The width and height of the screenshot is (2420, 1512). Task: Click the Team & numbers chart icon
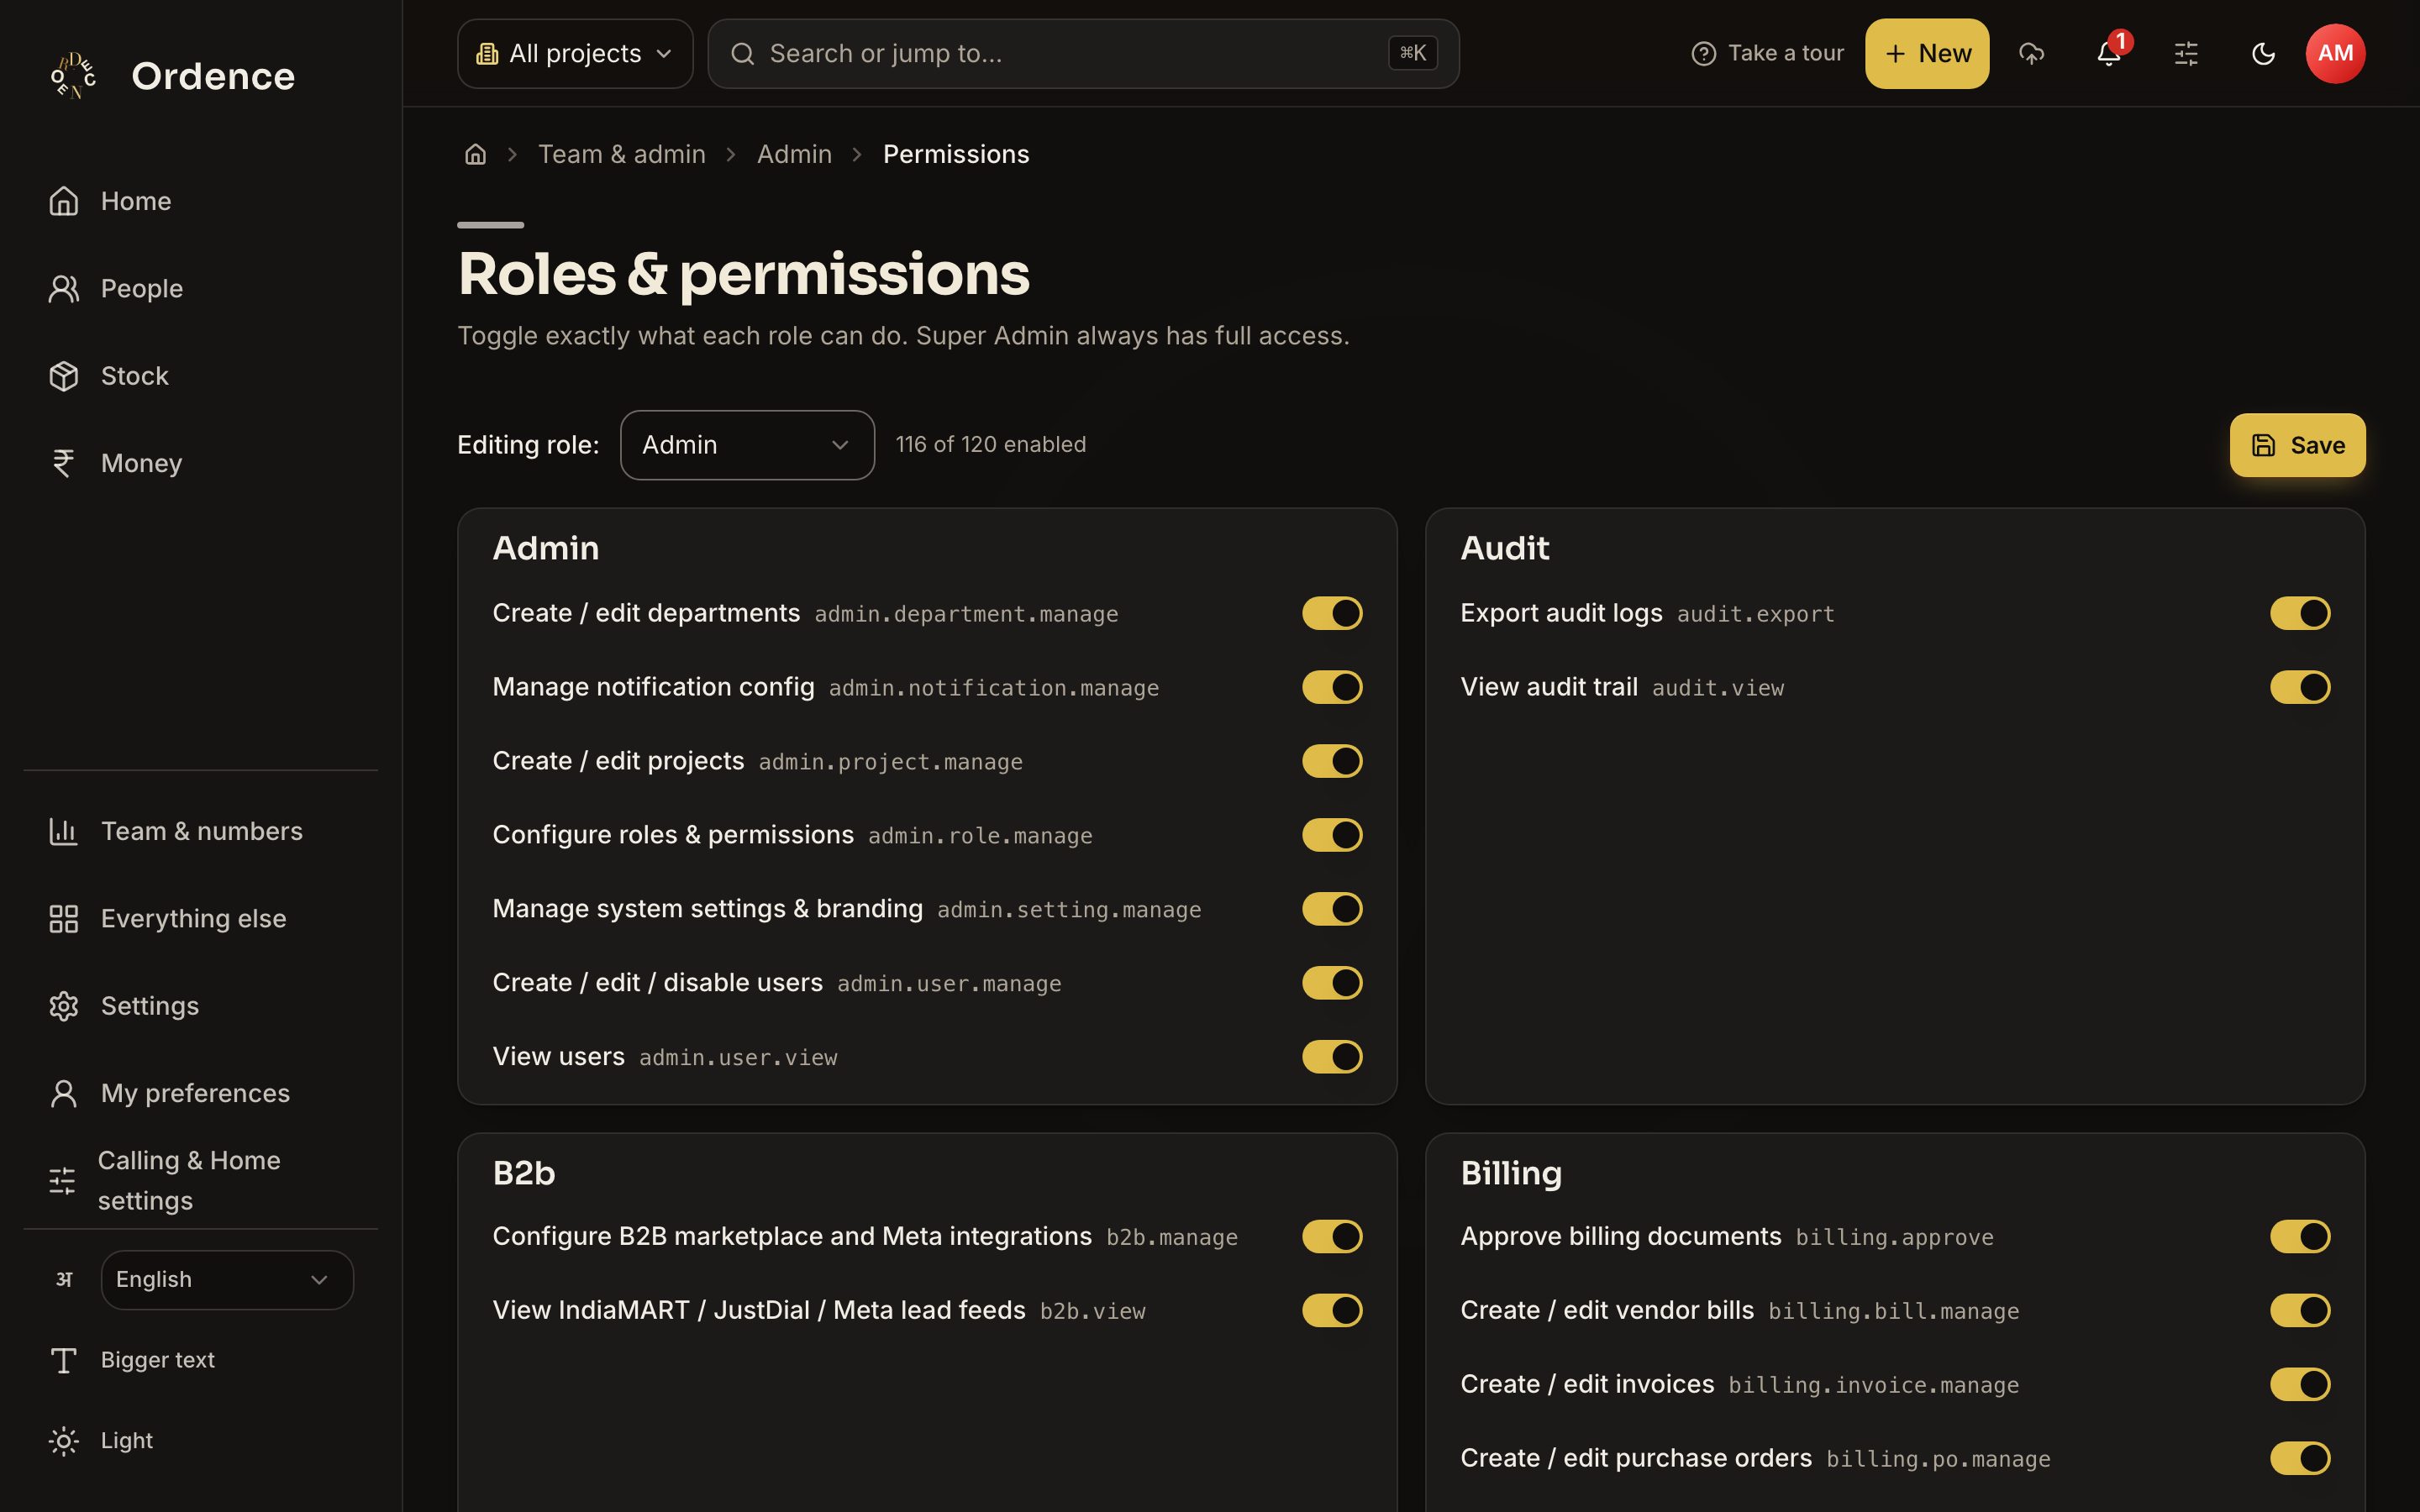coord(64,831)
